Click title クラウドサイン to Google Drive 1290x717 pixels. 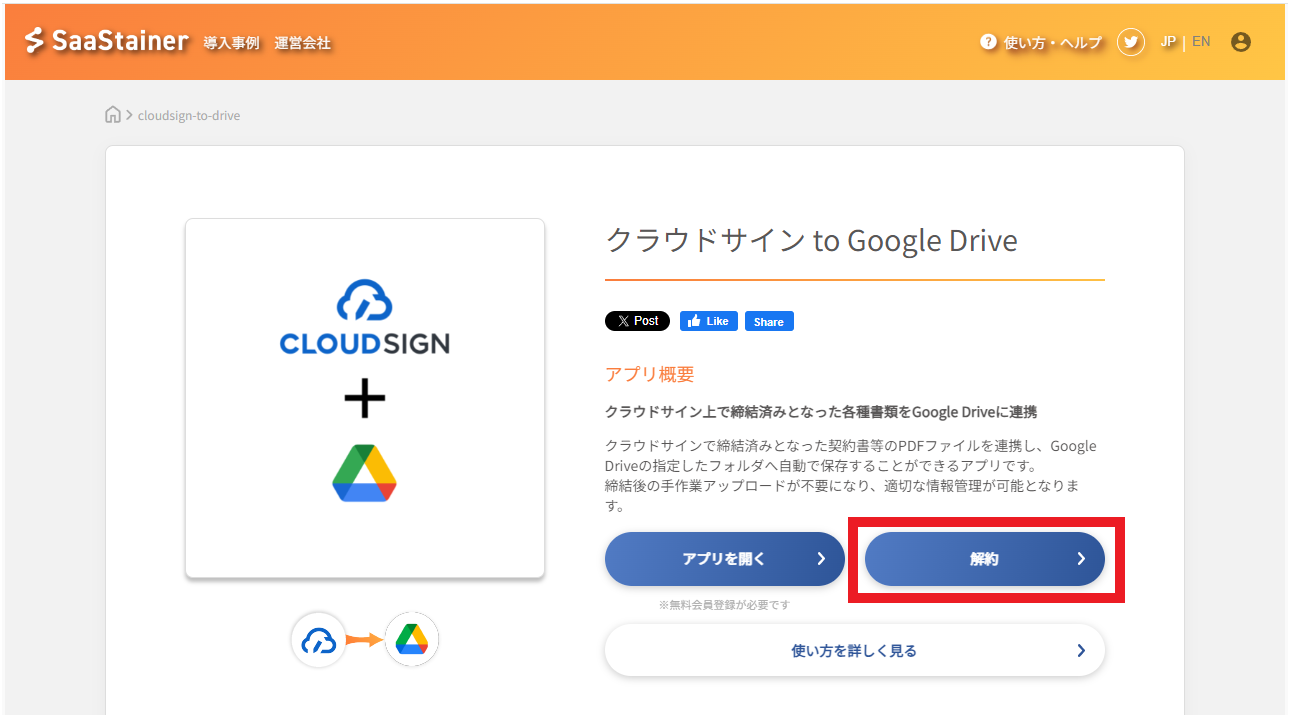811,241
